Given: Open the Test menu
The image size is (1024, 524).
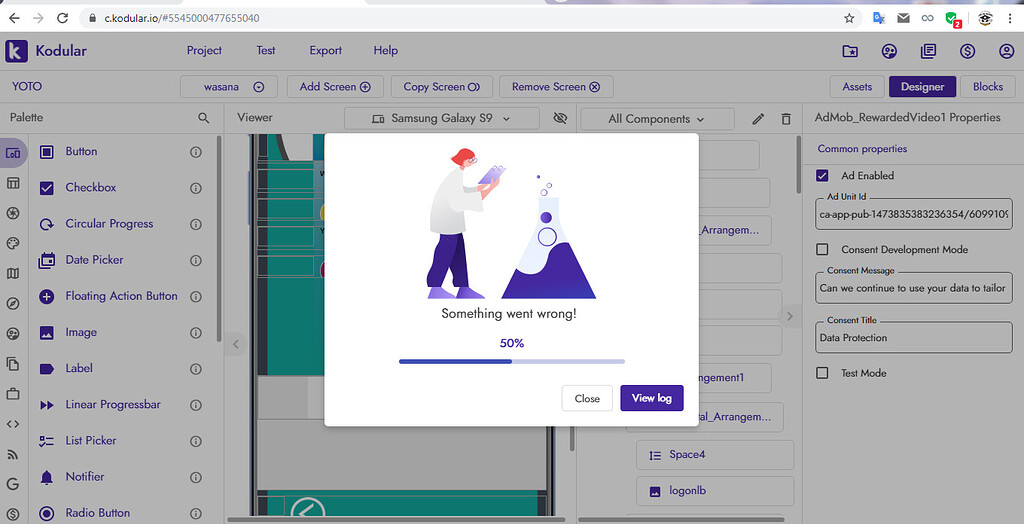Looking at the screenshot, I should [266, 50].
